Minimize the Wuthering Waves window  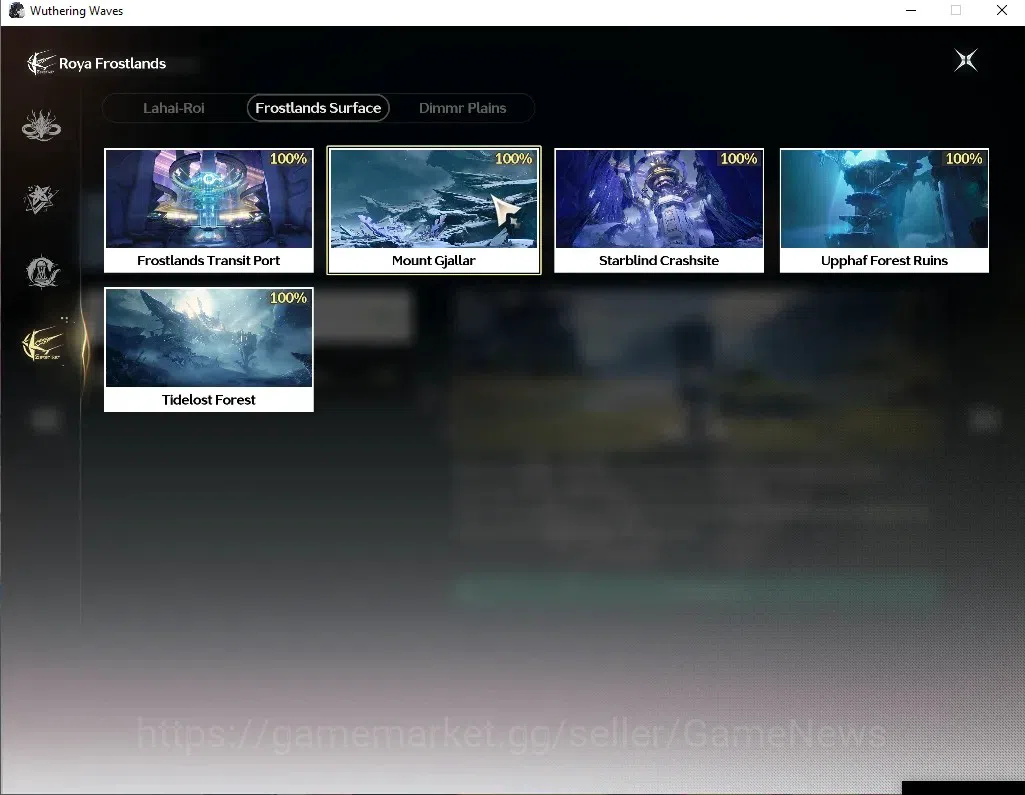(x=911, y=10)
